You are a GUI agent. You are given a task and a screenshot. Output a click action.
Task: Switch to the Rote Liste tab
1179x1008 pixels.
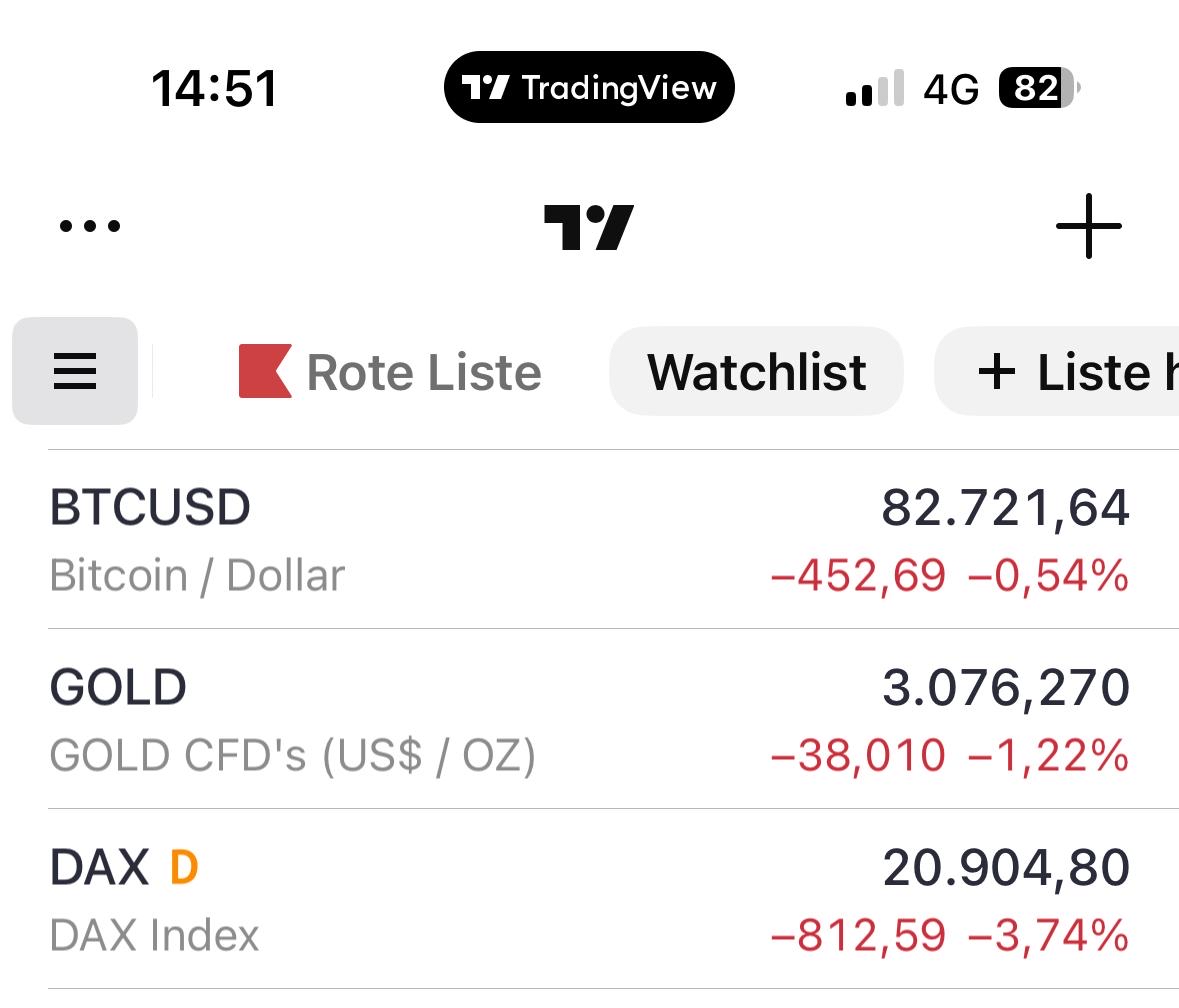(x=423, y=372)
